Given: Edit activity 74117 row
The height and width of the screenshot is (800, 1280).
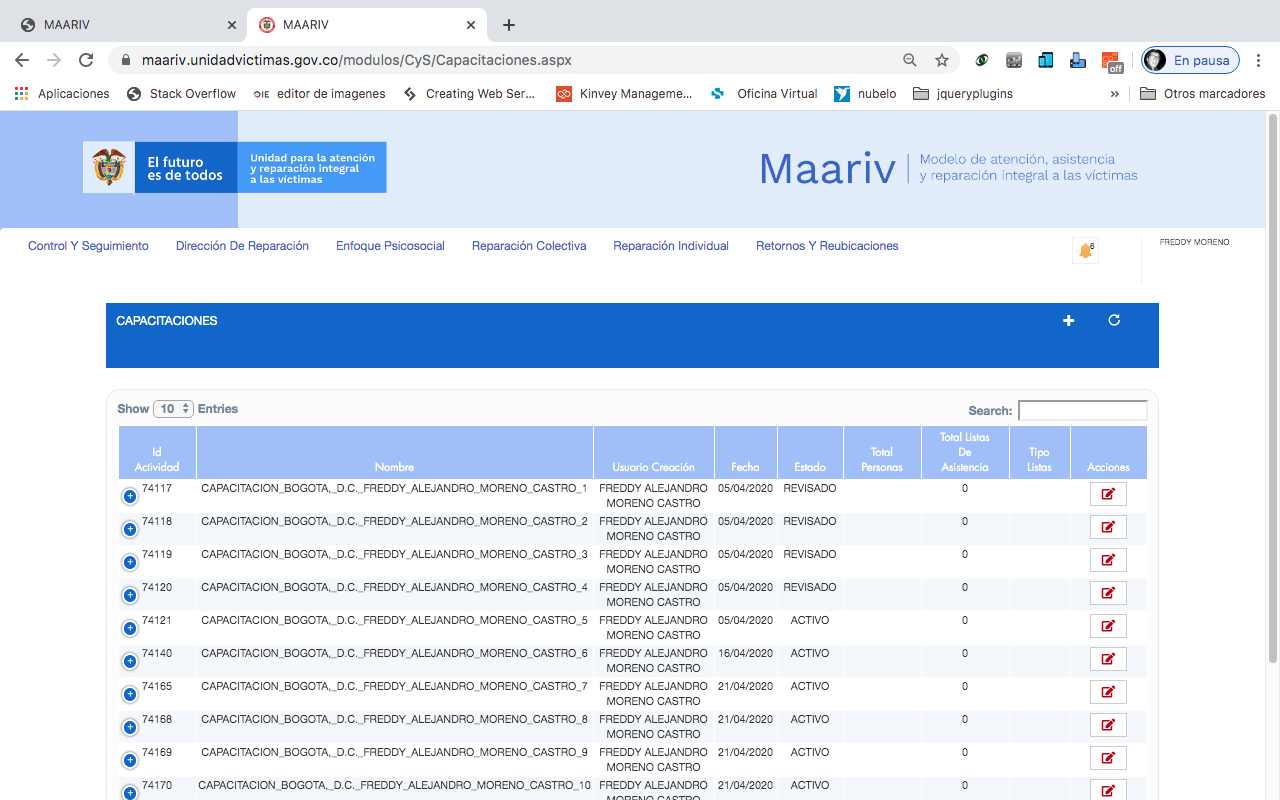Looking at the screenshot, I should (1108, 494).
